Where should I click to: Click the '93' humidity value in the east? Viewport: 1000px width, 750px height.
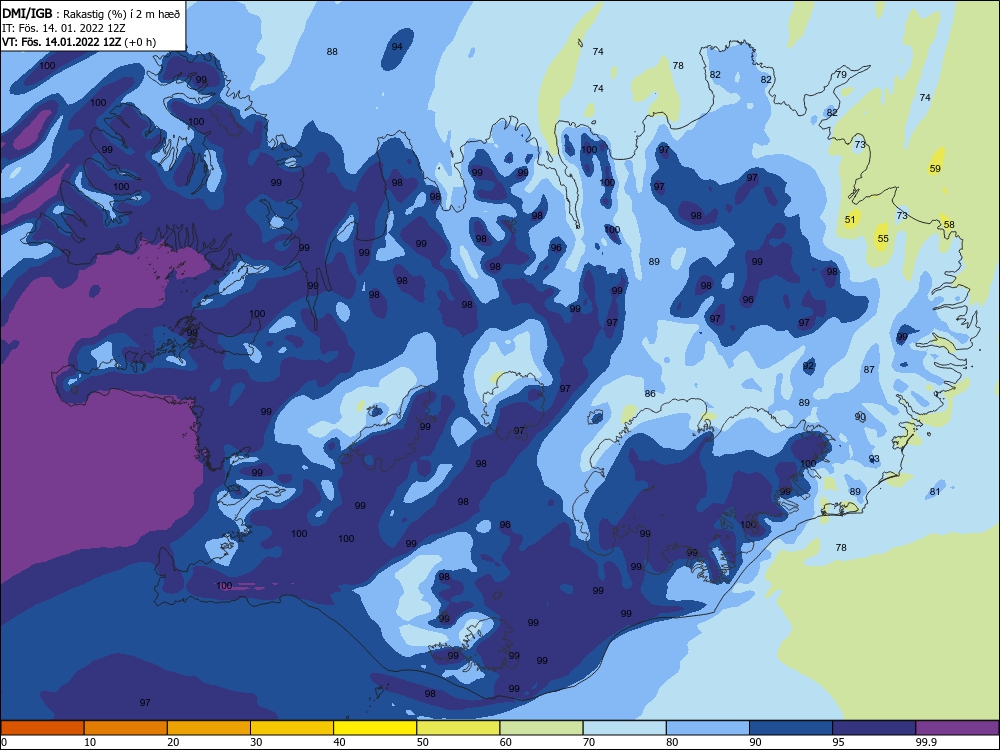(874, 459)
